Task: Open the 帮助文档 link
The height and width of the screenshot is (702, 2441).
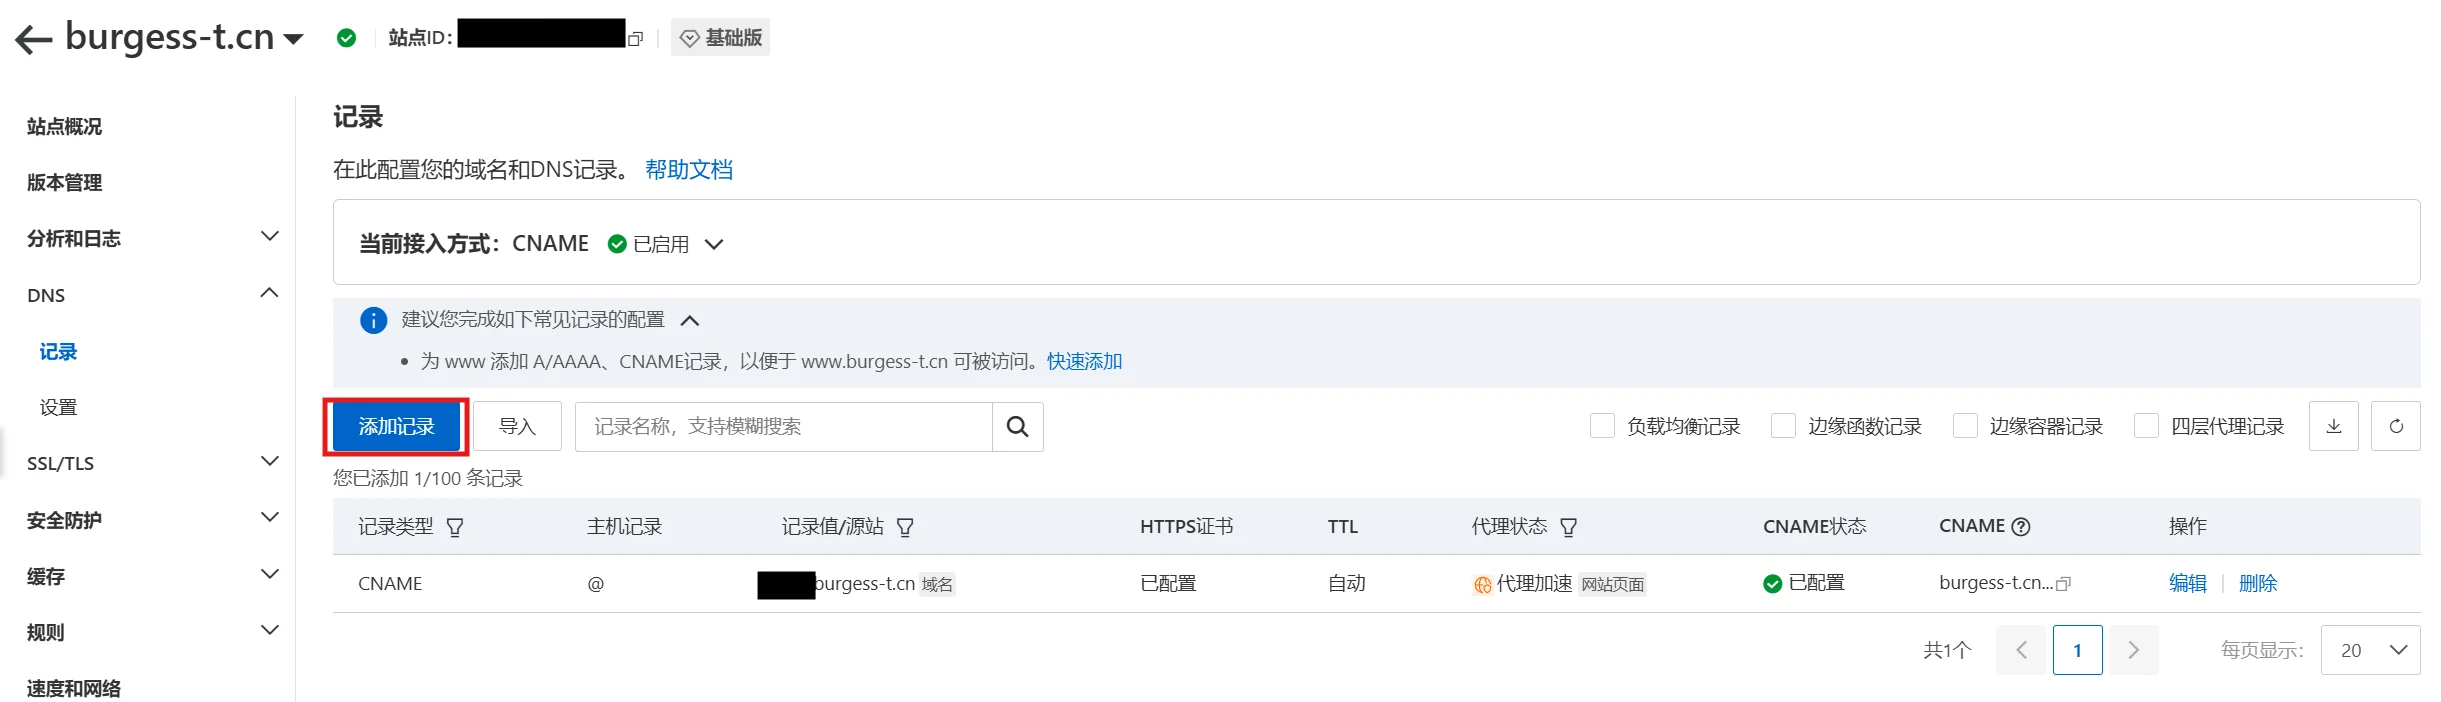Action: click(688, 170)
